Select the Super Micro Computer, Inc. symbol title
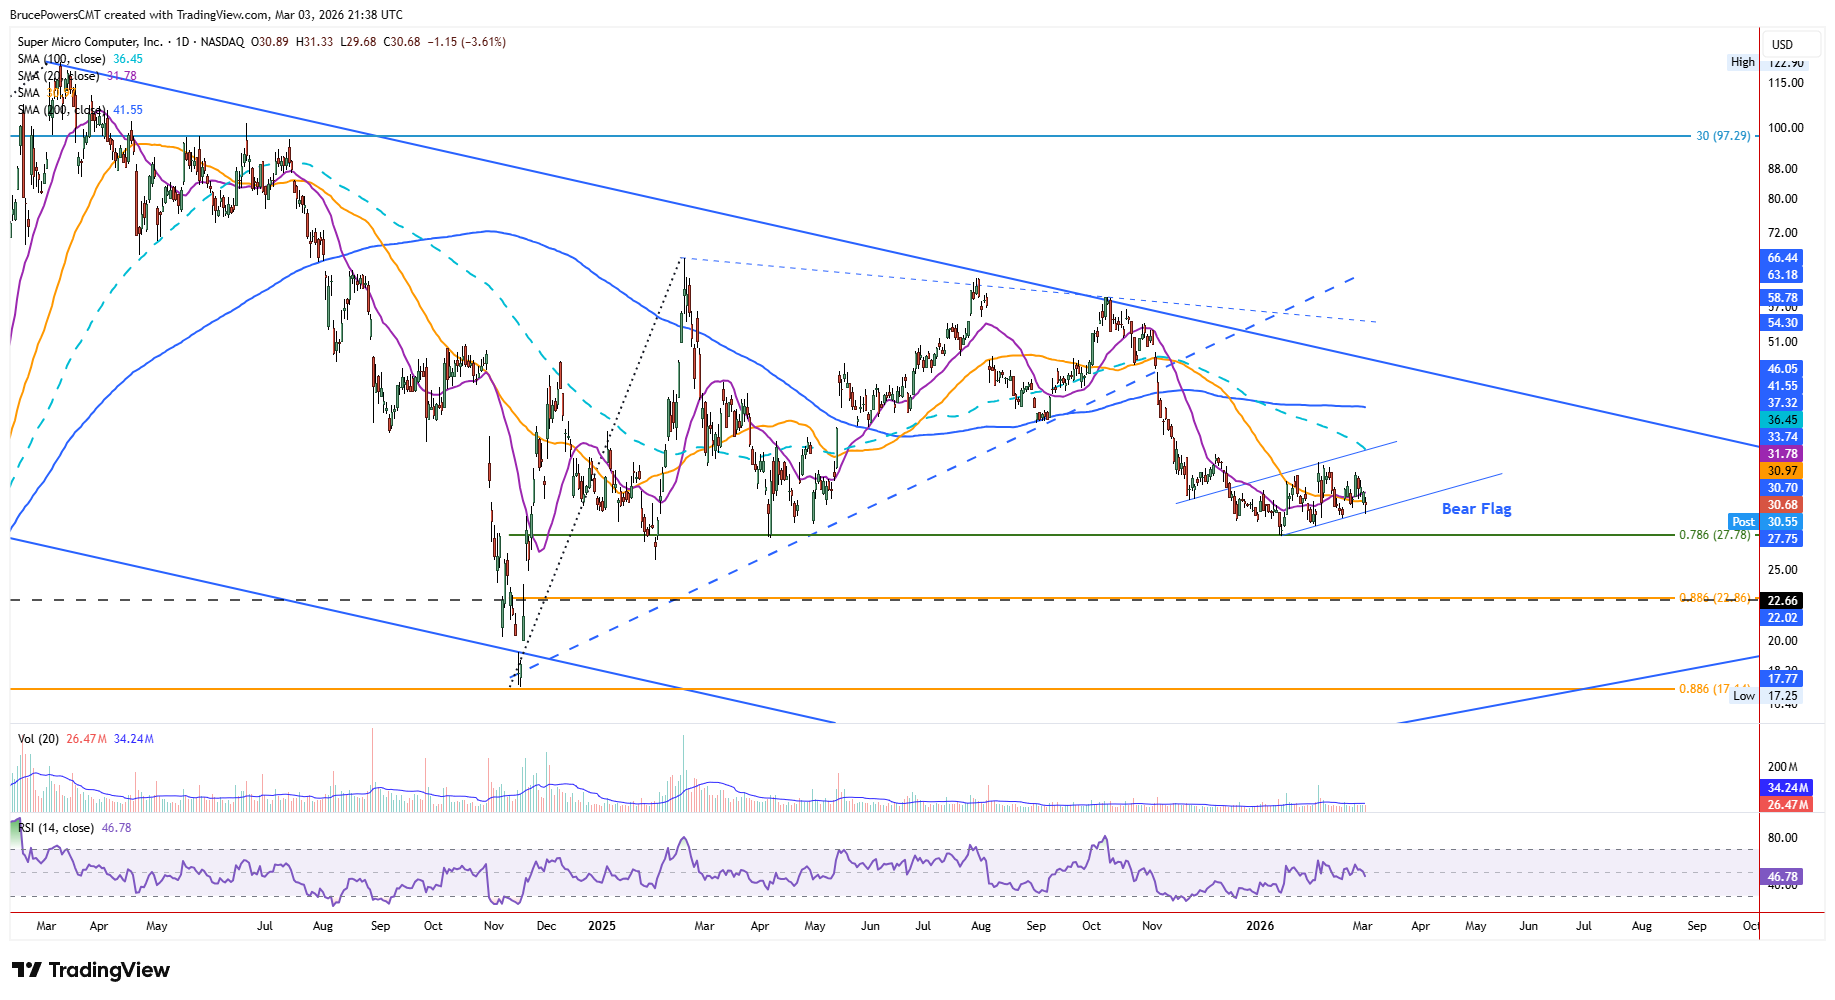Image resolution: width=1835 pixels, height=1000 pixels. coord(90,42)
